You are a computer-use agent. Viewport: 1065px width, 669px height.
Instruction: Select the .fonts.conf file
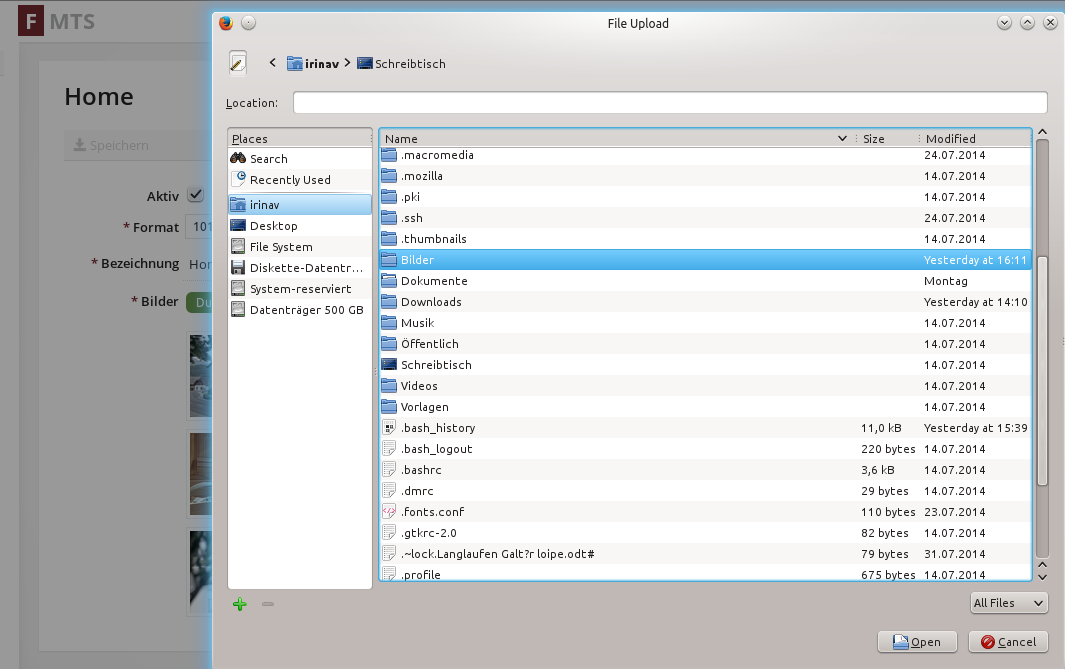[x=432, y=512]
